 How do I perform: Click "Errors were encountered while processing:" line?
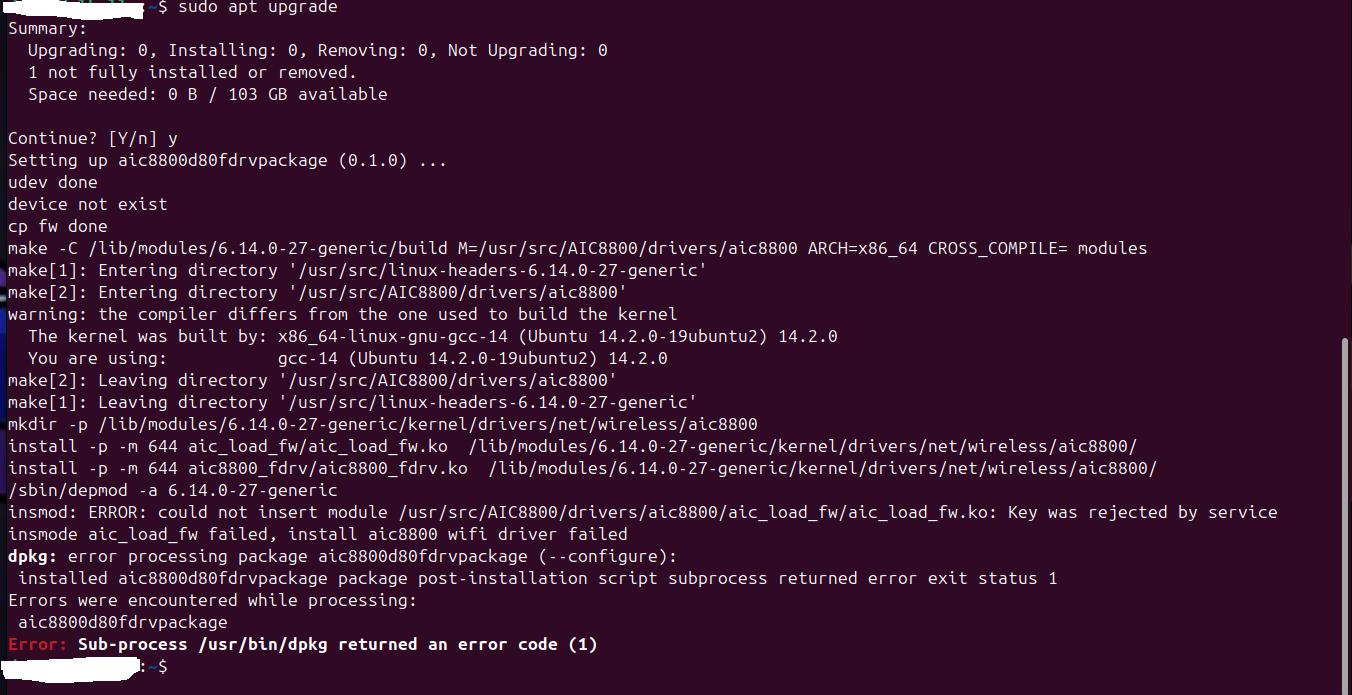tap(212, 600)
